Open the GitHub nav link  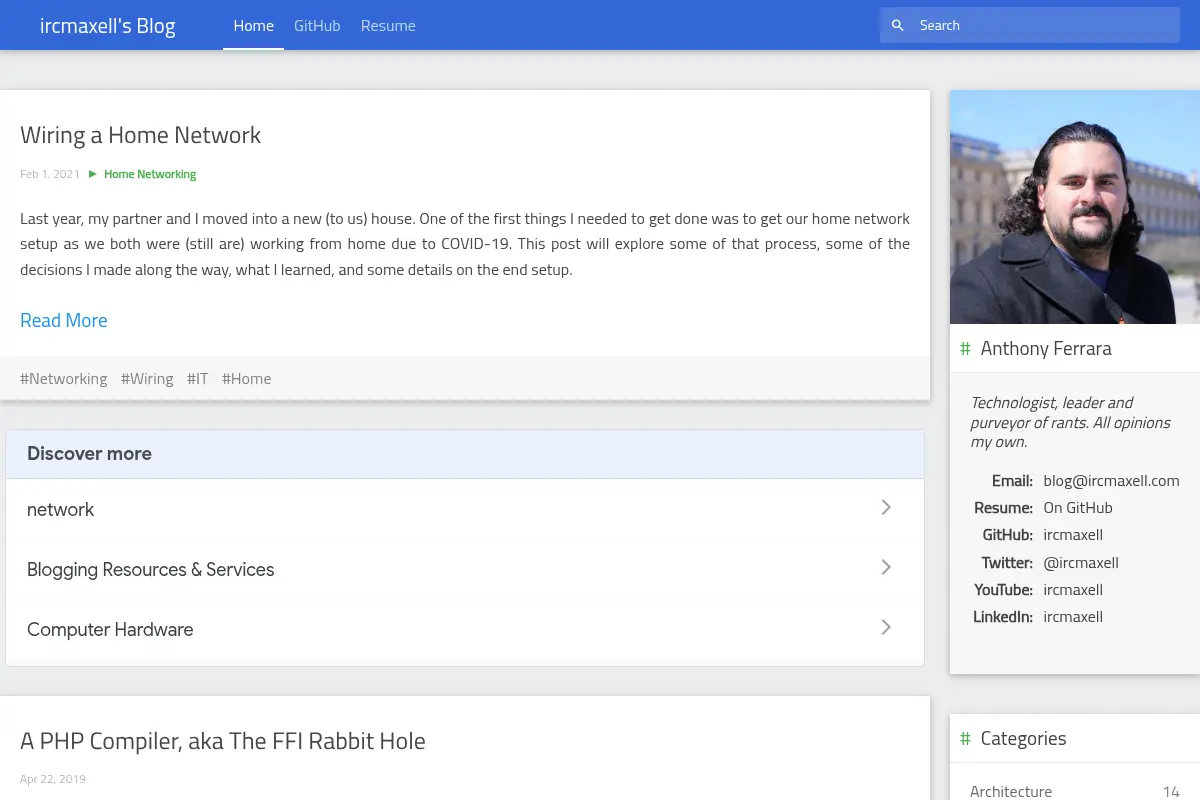317,26
